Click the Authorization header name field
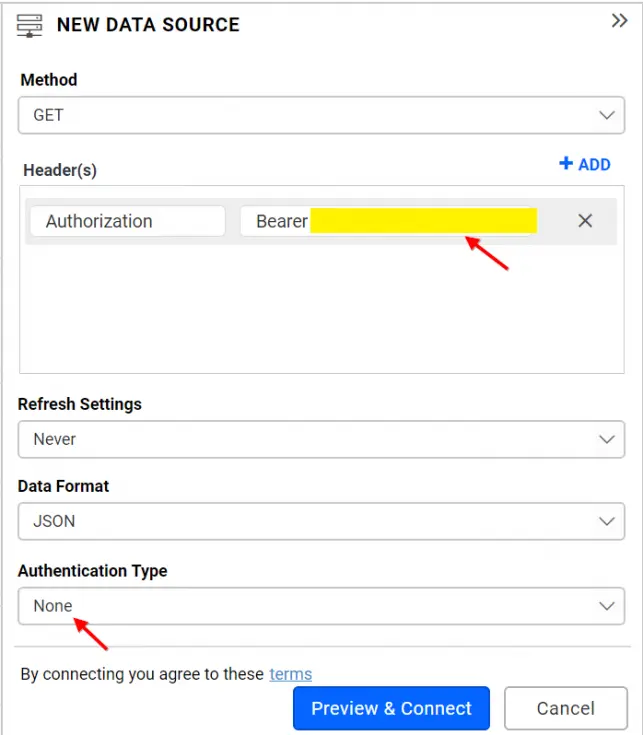Viewport: 643px width, 735px height. click(x=127, y=221)
